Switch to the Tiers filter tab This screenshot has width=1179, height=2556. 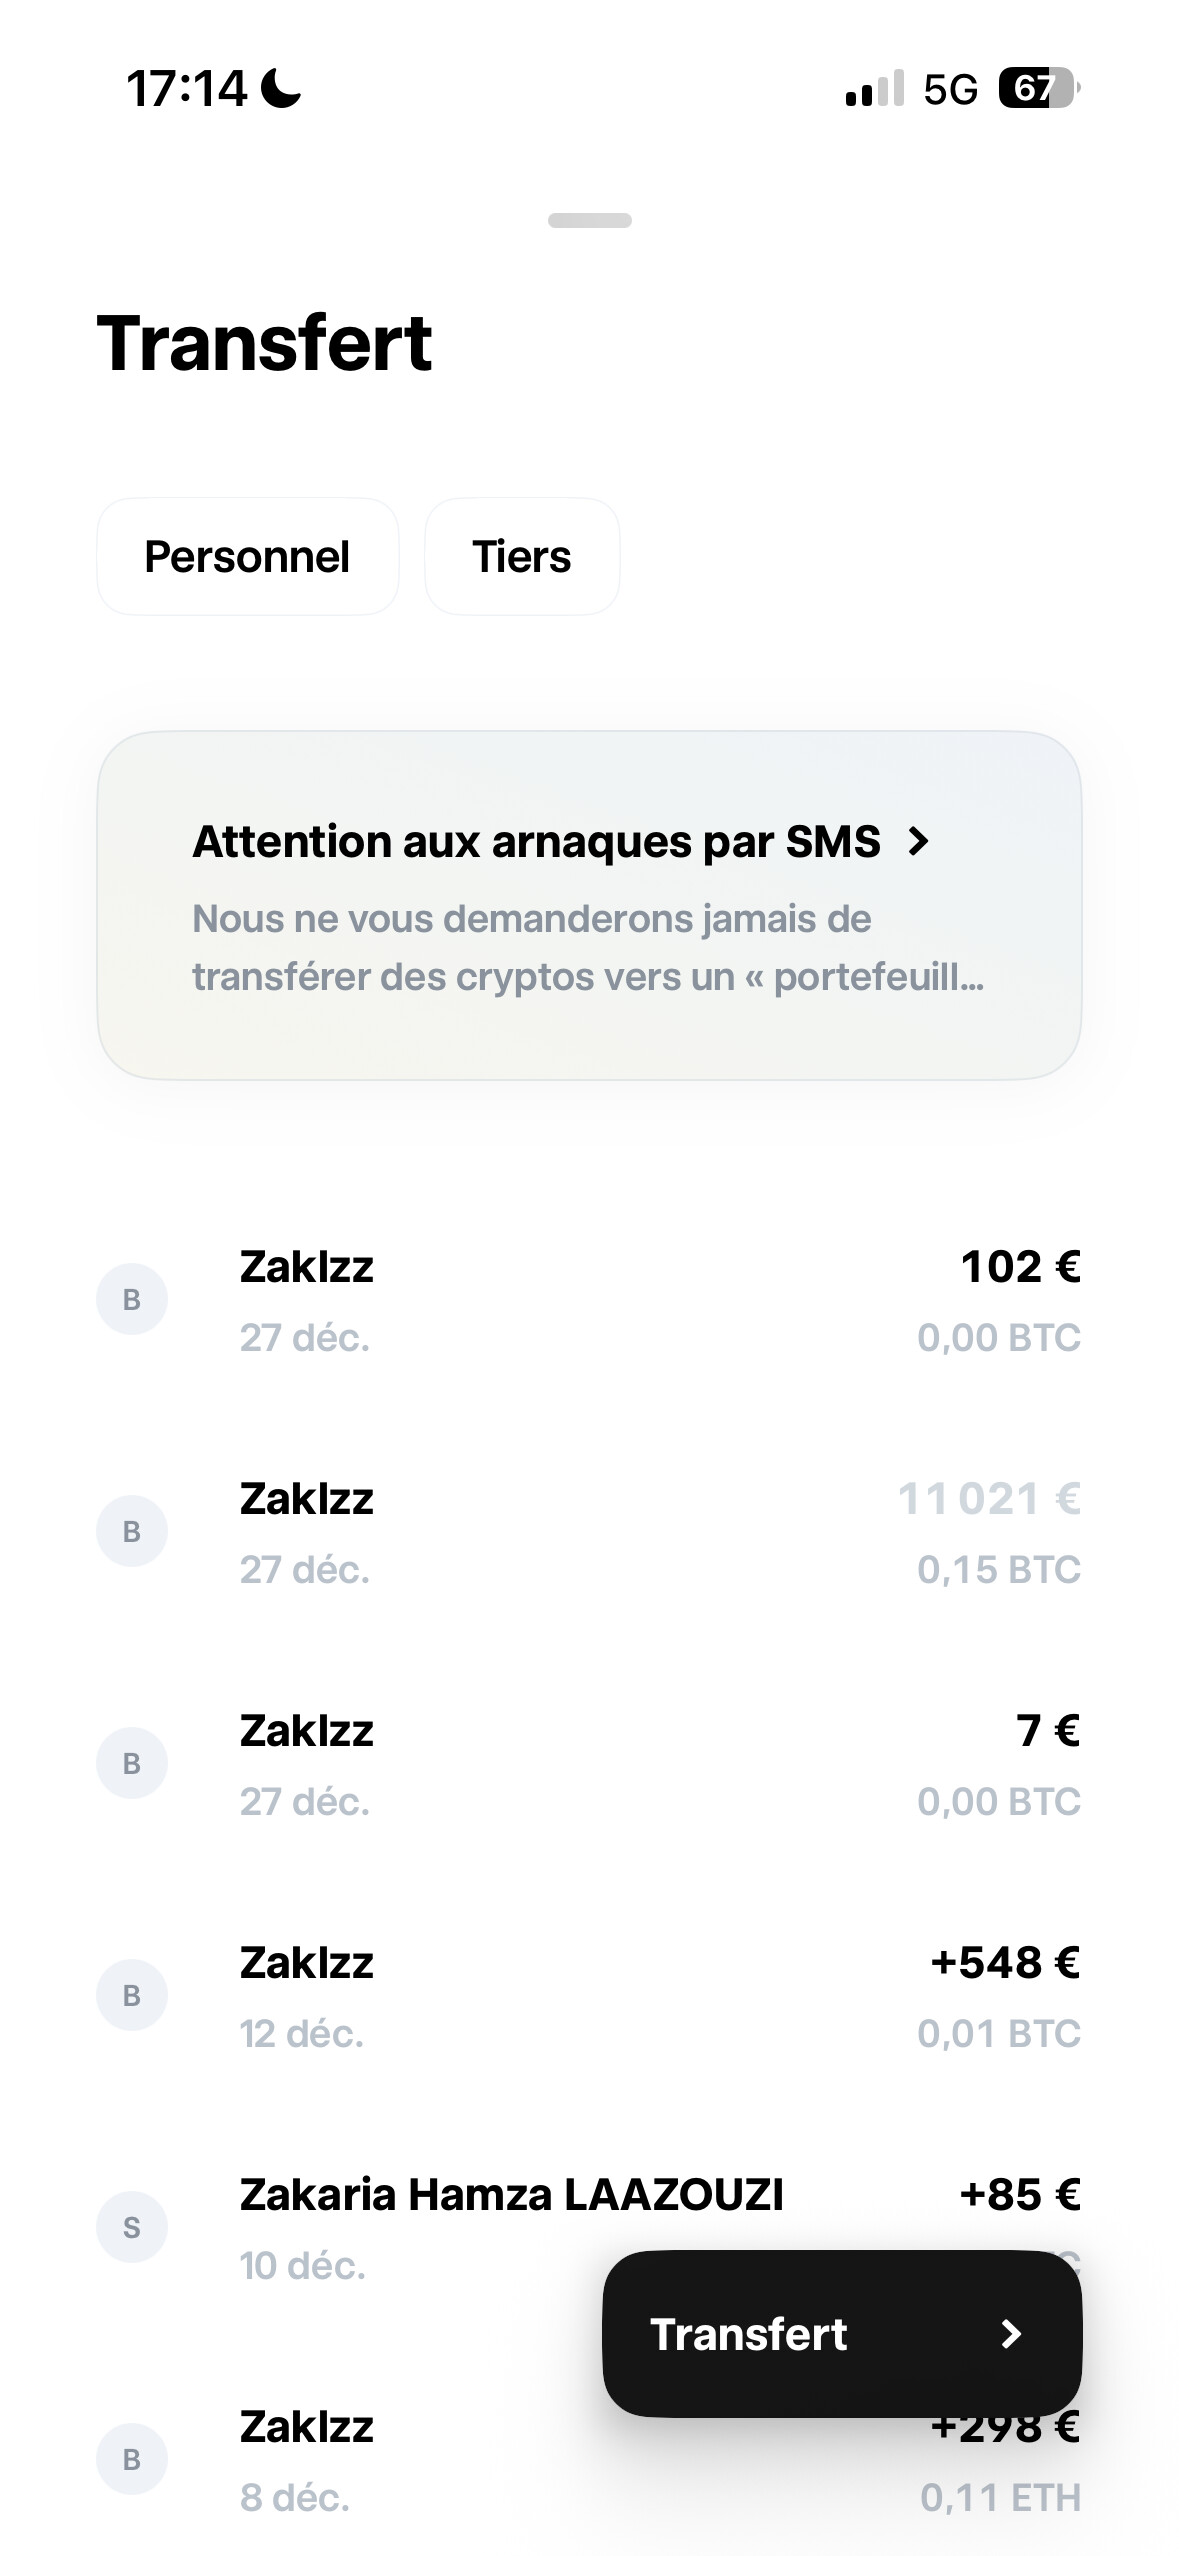pos(521,556)
